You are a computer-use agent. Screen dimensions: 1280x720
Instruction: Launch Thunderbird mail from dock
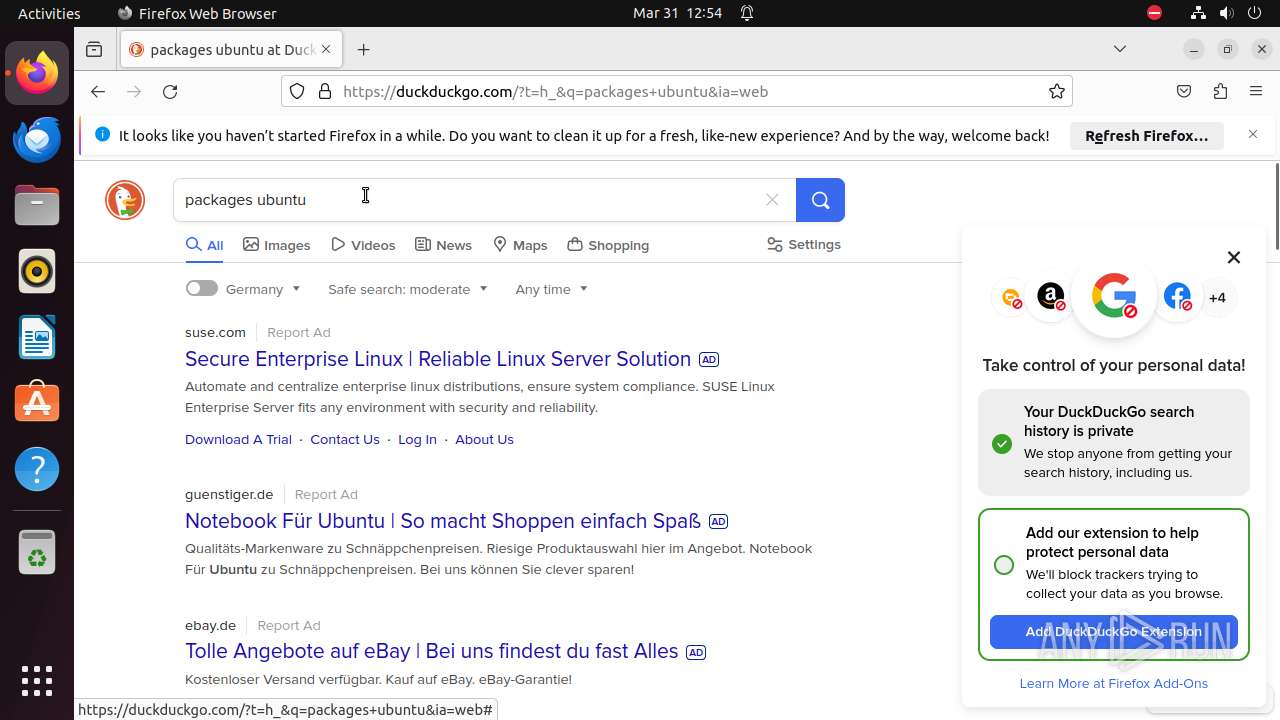(x=37, y=139)
